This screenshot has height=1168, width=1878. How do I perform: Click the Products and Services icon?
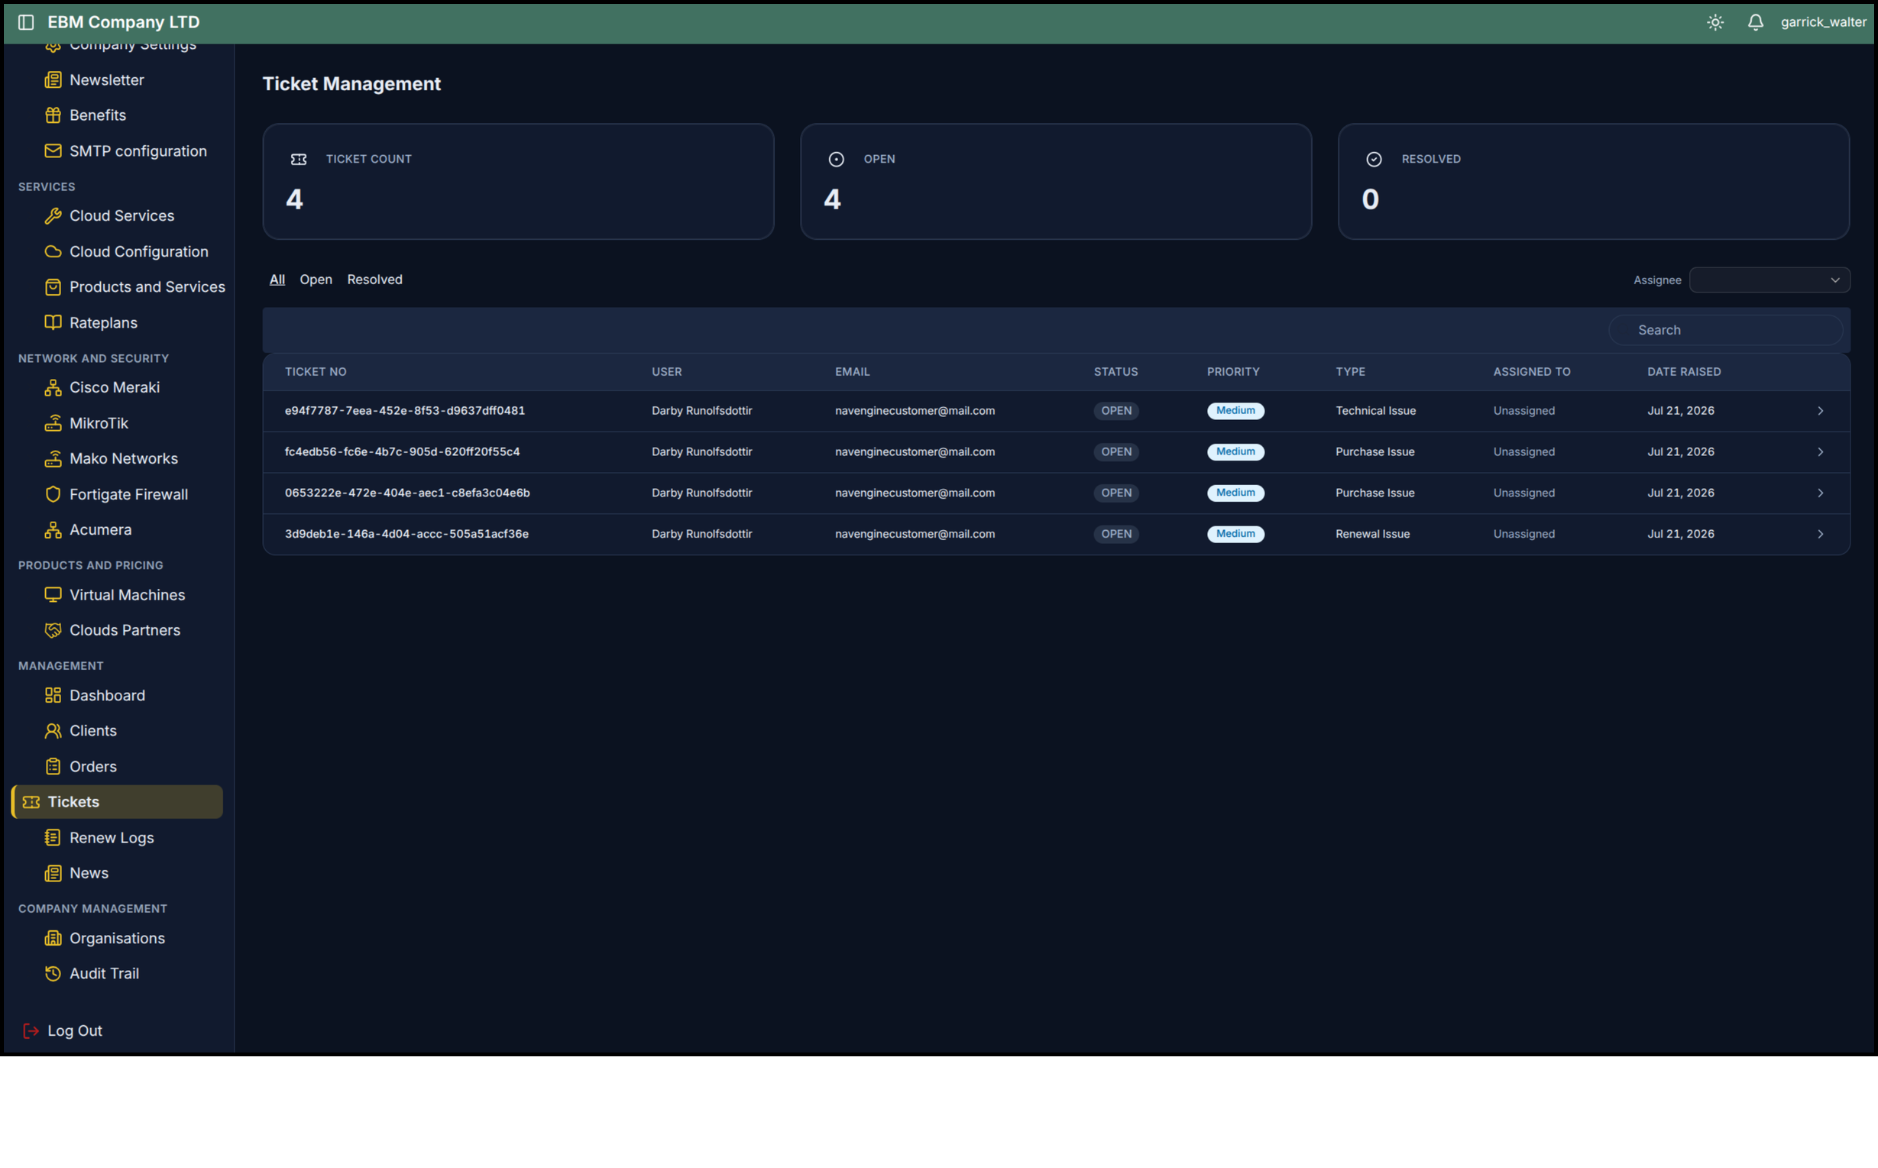coord(53,287)
